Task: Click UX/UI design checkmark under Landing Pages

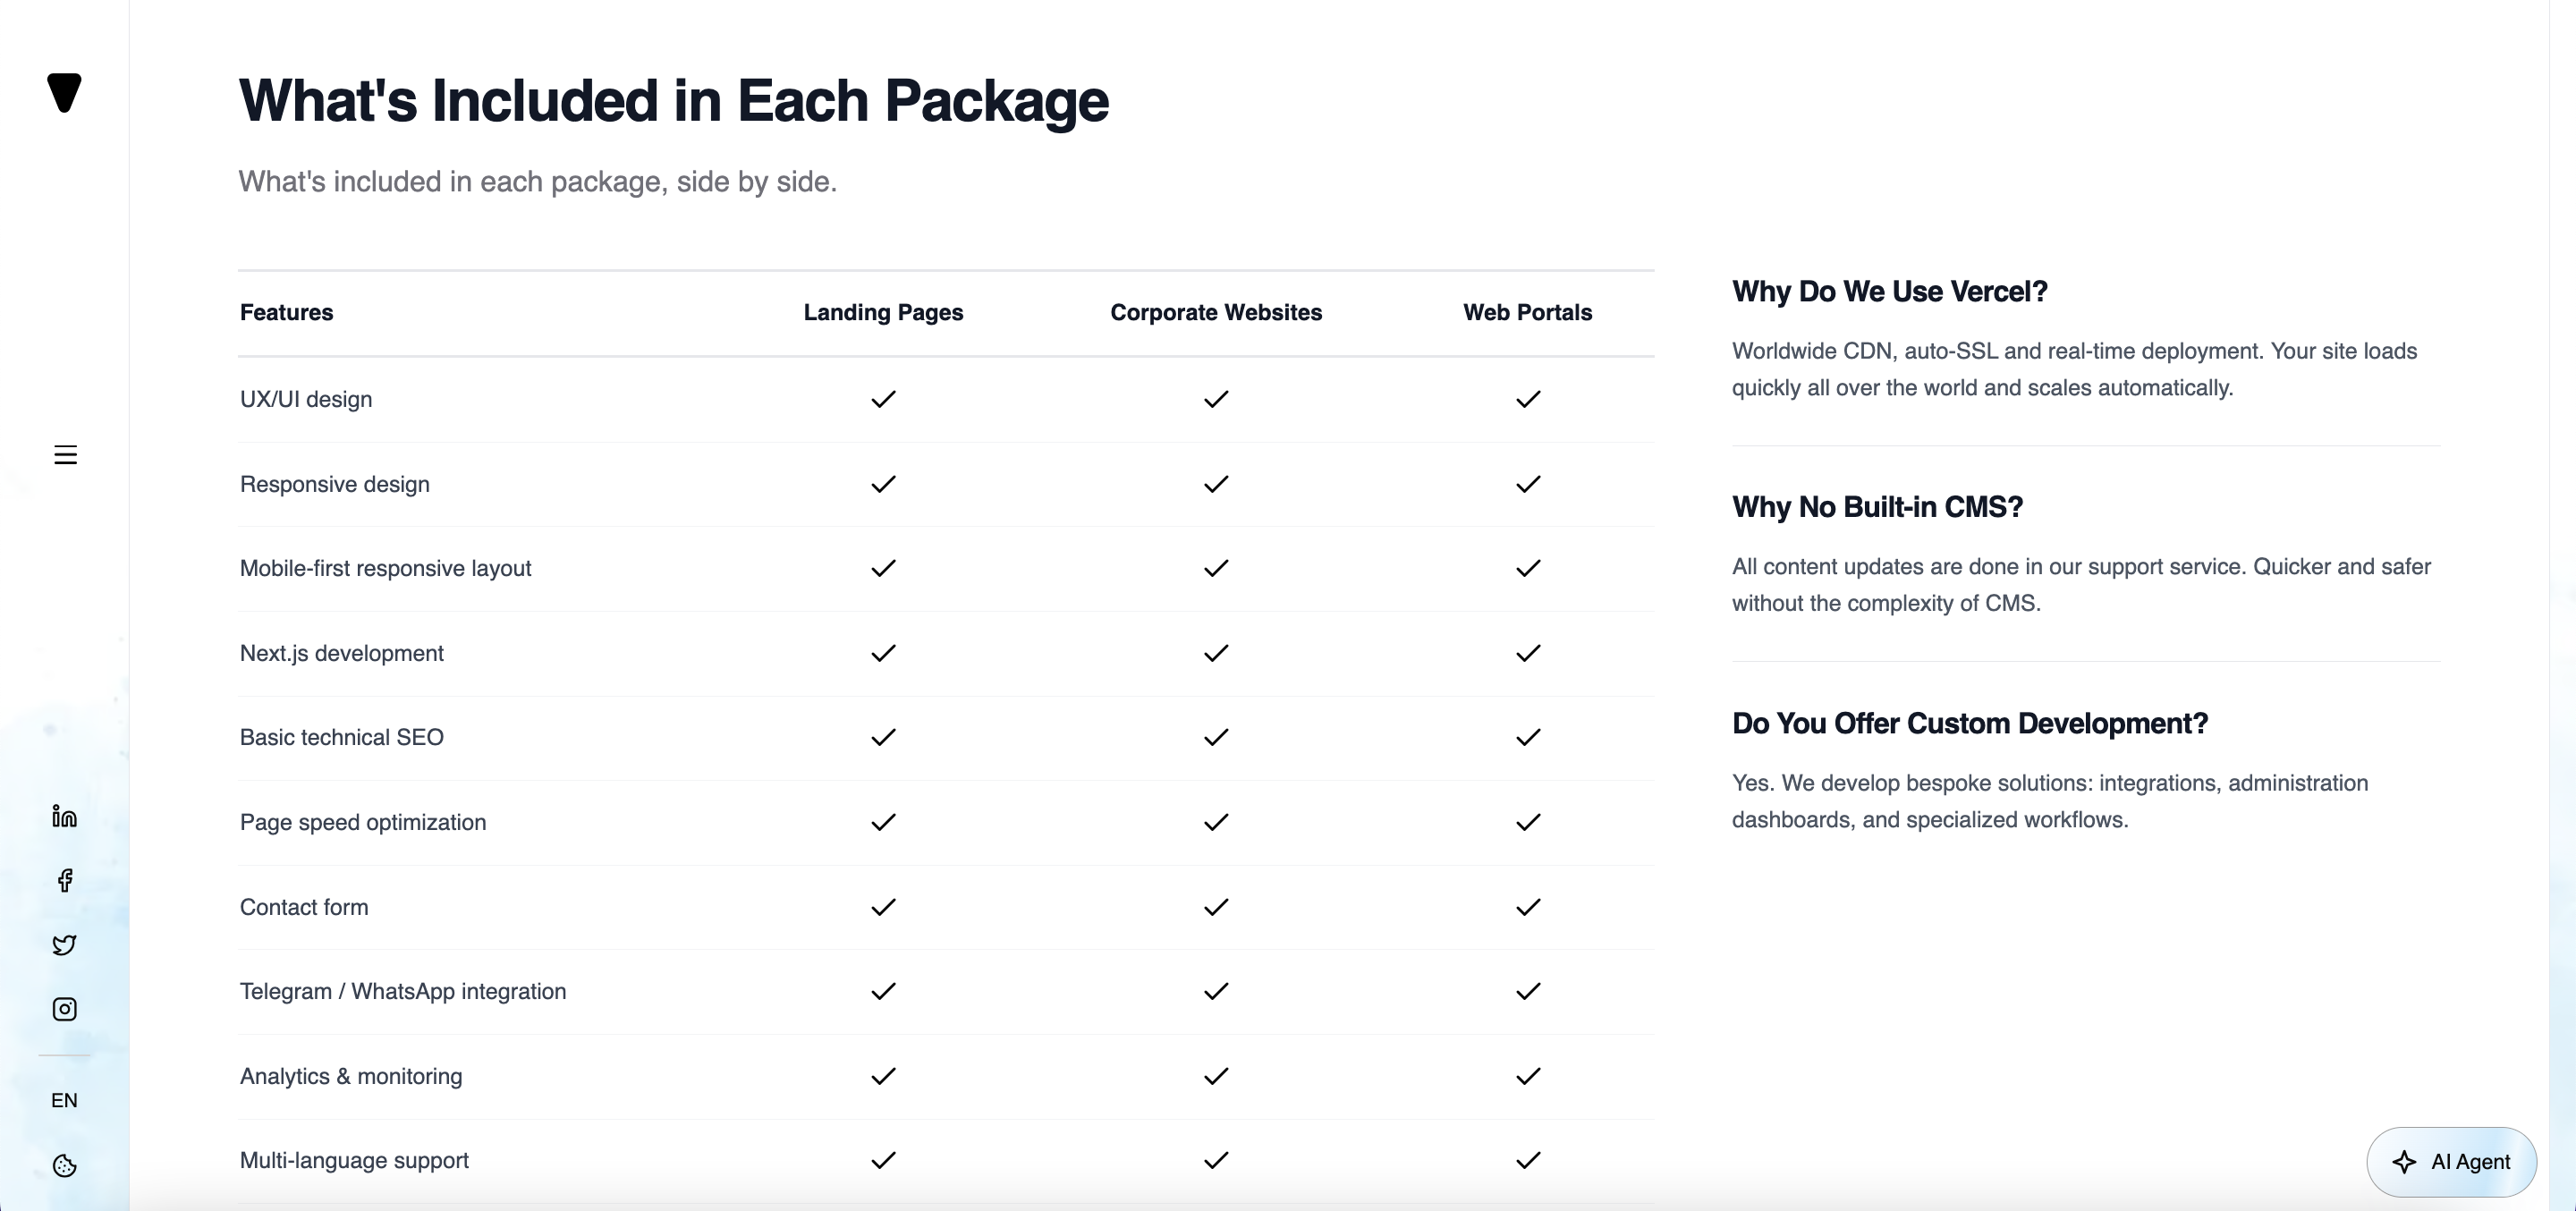Action: point(883,399)
